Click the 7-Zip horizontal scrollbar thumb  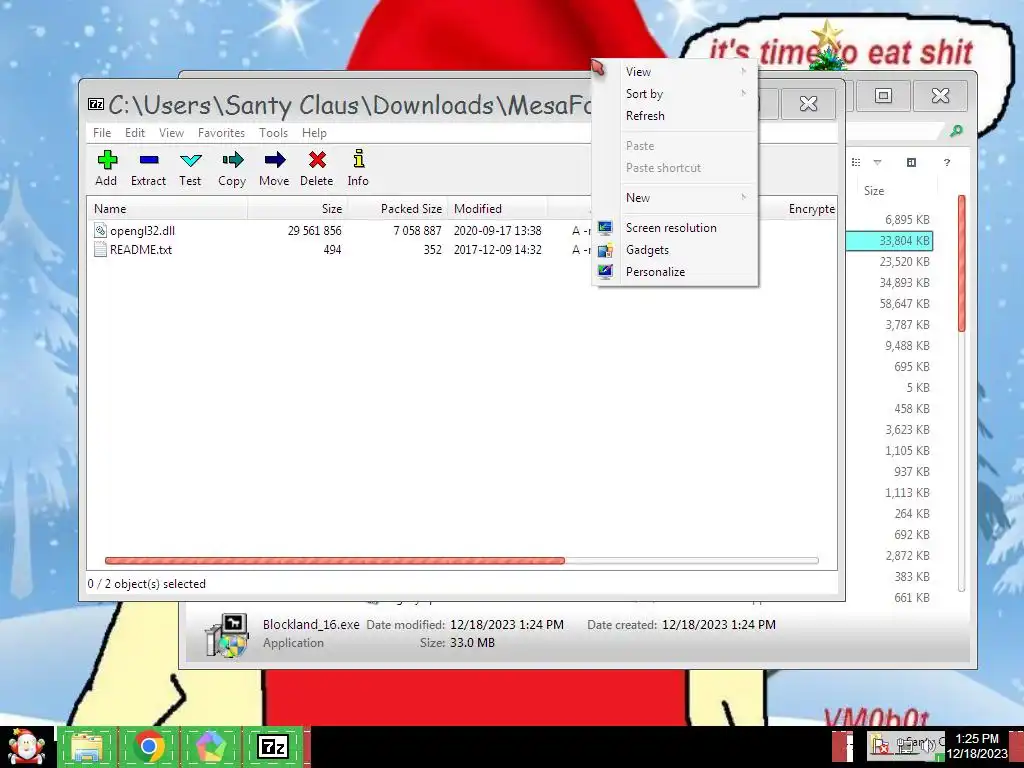tap(334, 560)
